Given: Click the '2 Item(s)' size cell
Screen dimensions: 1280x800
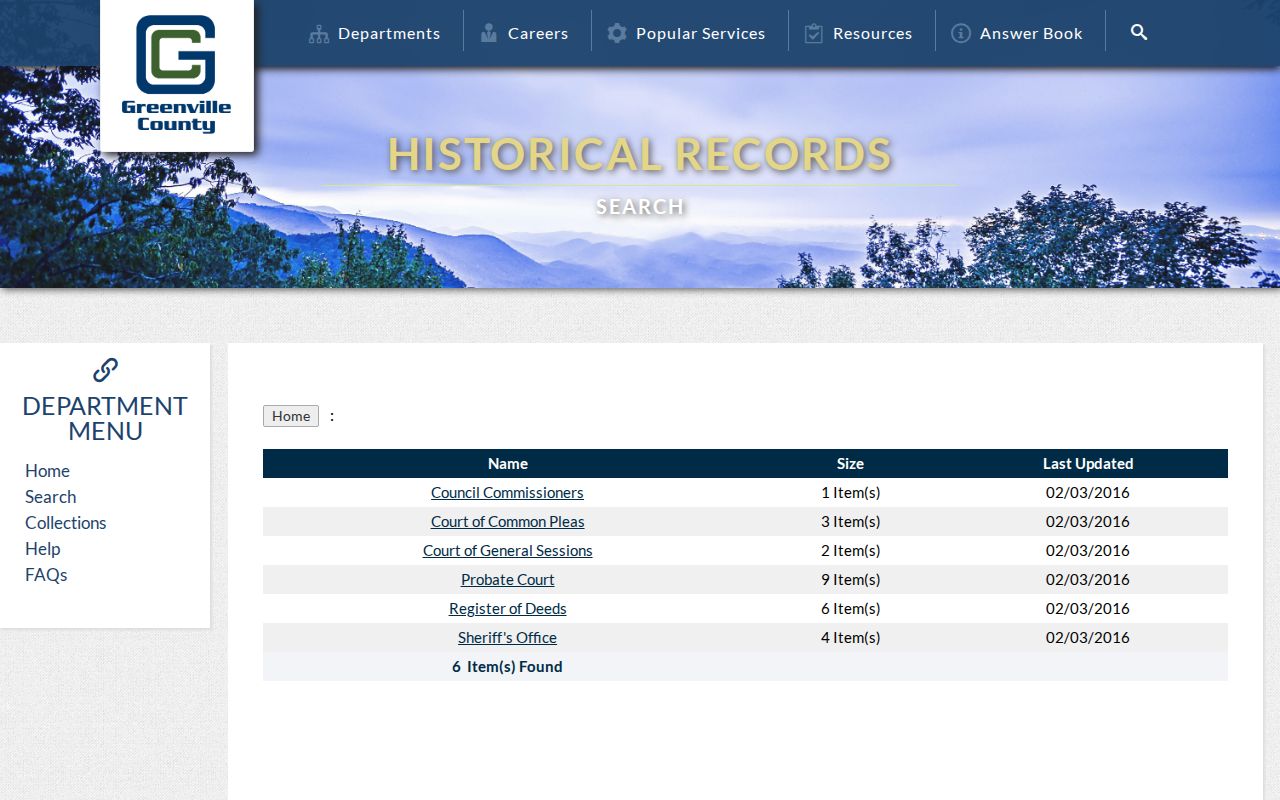Looking at the screenshot, I should (x=851, y=551).
